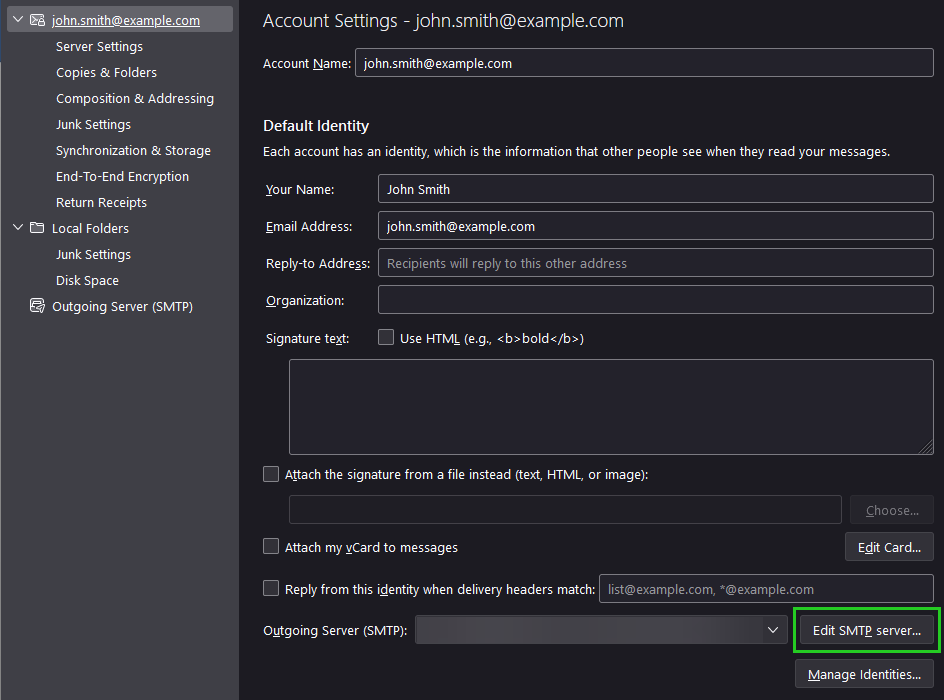Image resolution: width=944 pixels, height=700 pixels.
Task: Open Manage Identities dialog
Action: pyautogui.click(x=864, y=674)
